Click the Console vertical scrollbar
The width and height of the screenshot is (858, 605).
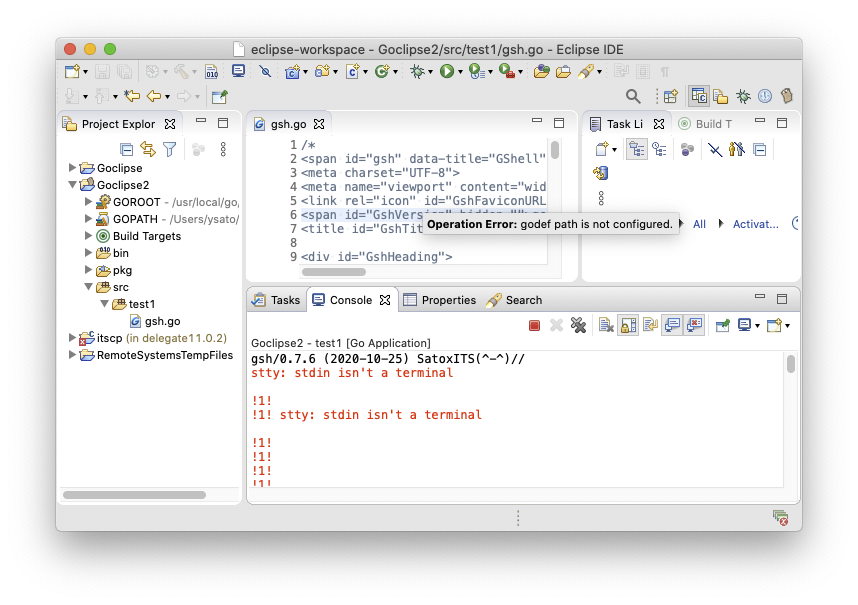point(790,364)
